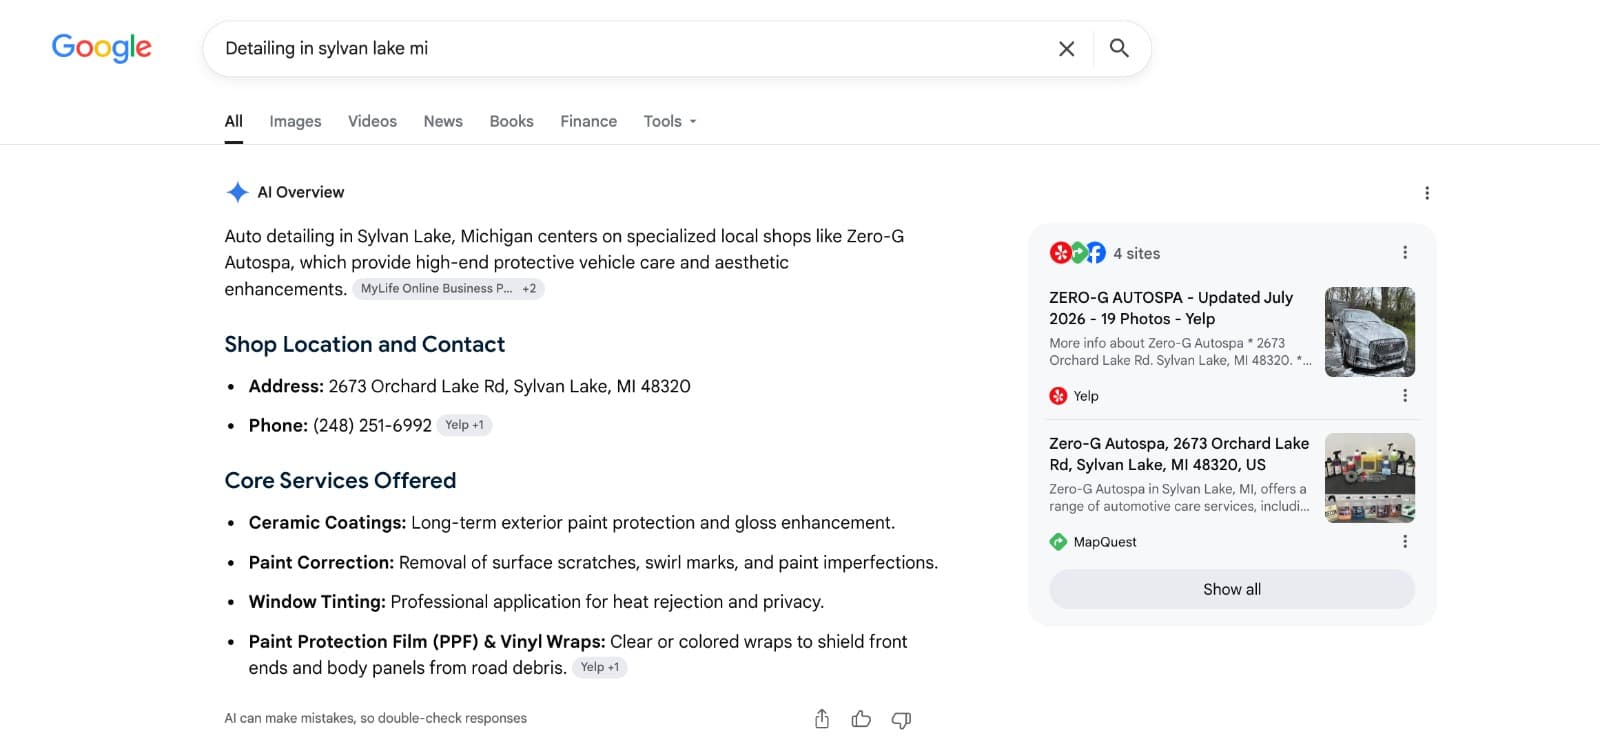Open the 4 sites panel three-dot menu
1600x753 pixels.
[1405, 253]
